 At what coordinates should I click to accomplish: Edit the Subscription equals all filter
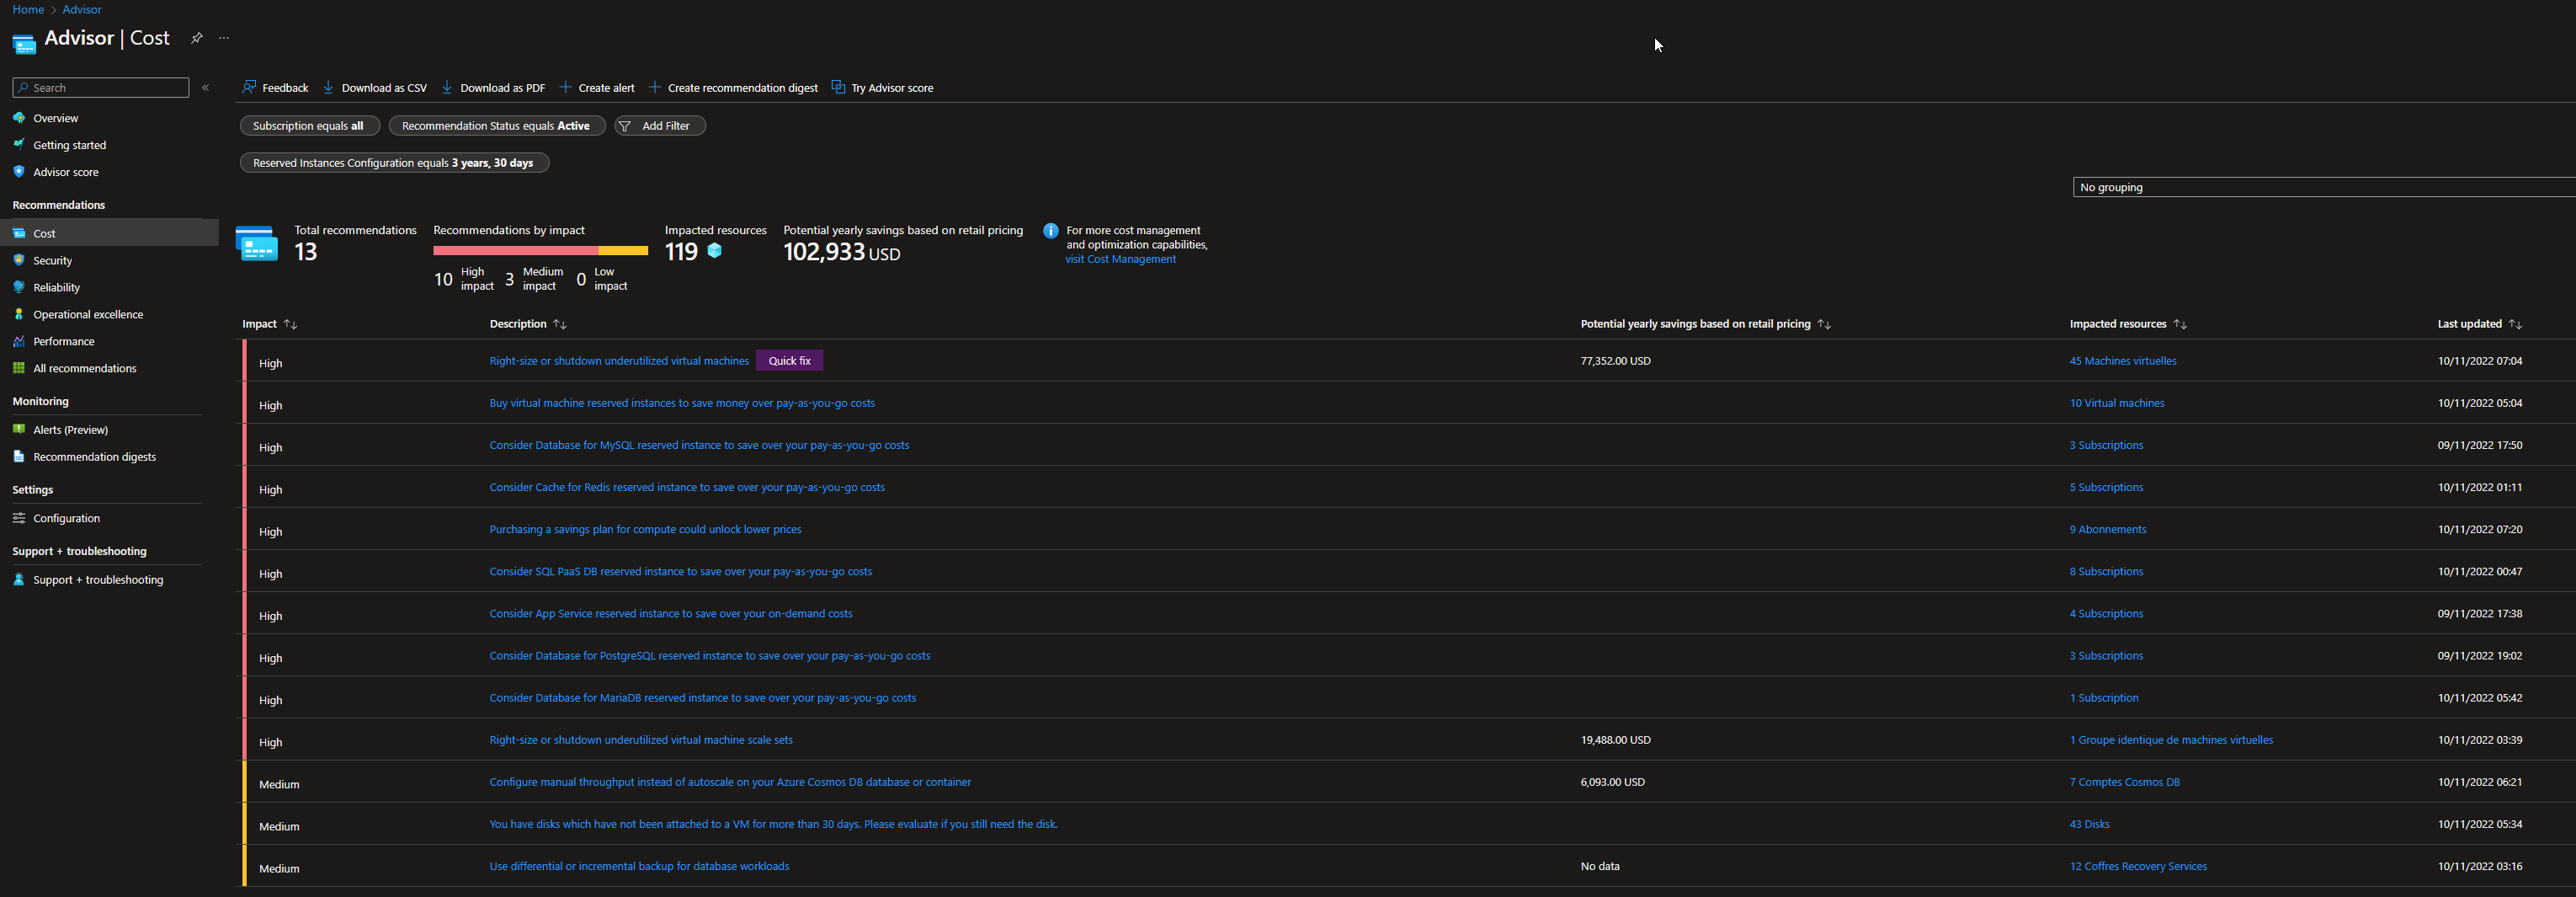[309, 126]
